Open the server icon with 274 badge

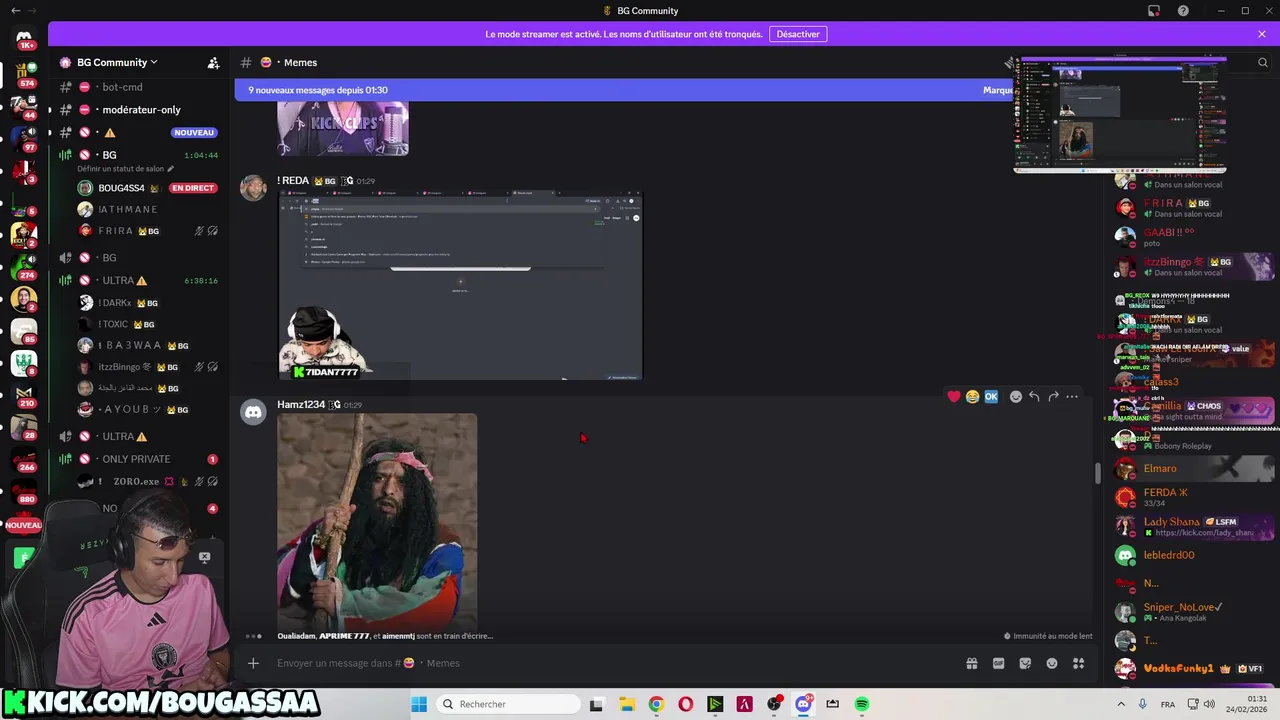click(24, 266)
